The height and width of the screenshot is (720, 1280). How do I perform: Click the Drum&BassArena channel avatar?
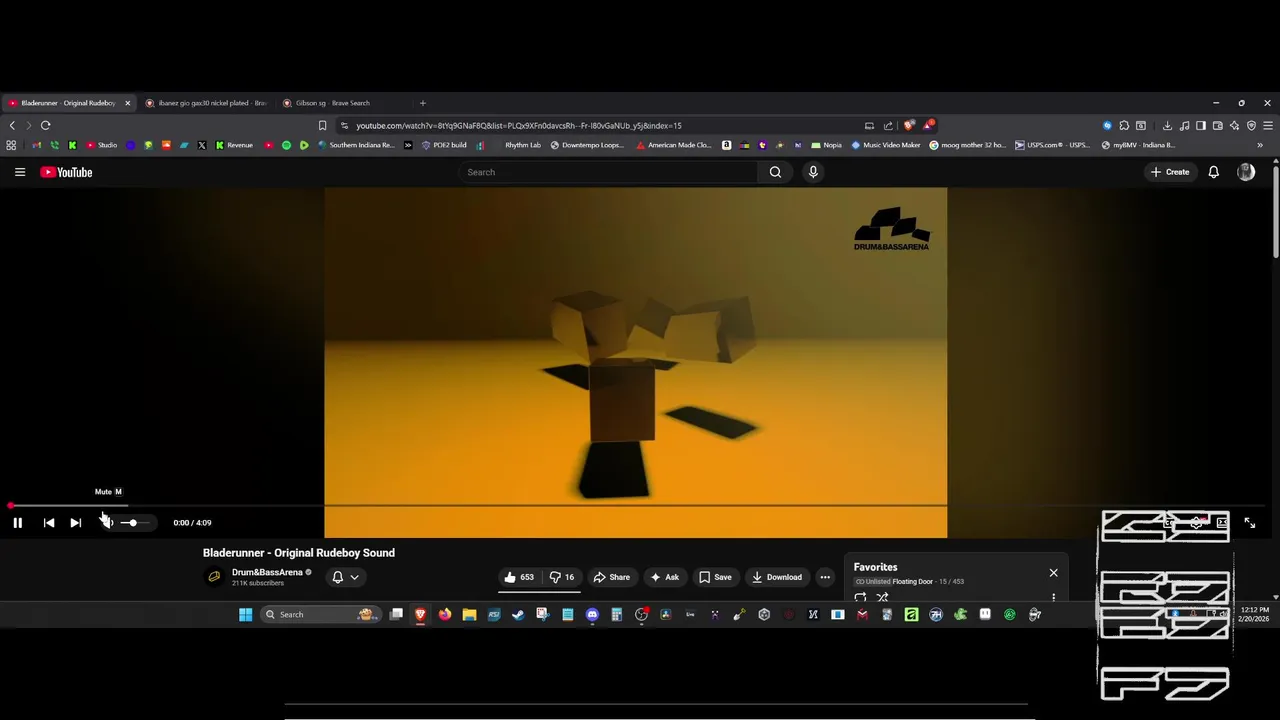(x=214, y=577)
